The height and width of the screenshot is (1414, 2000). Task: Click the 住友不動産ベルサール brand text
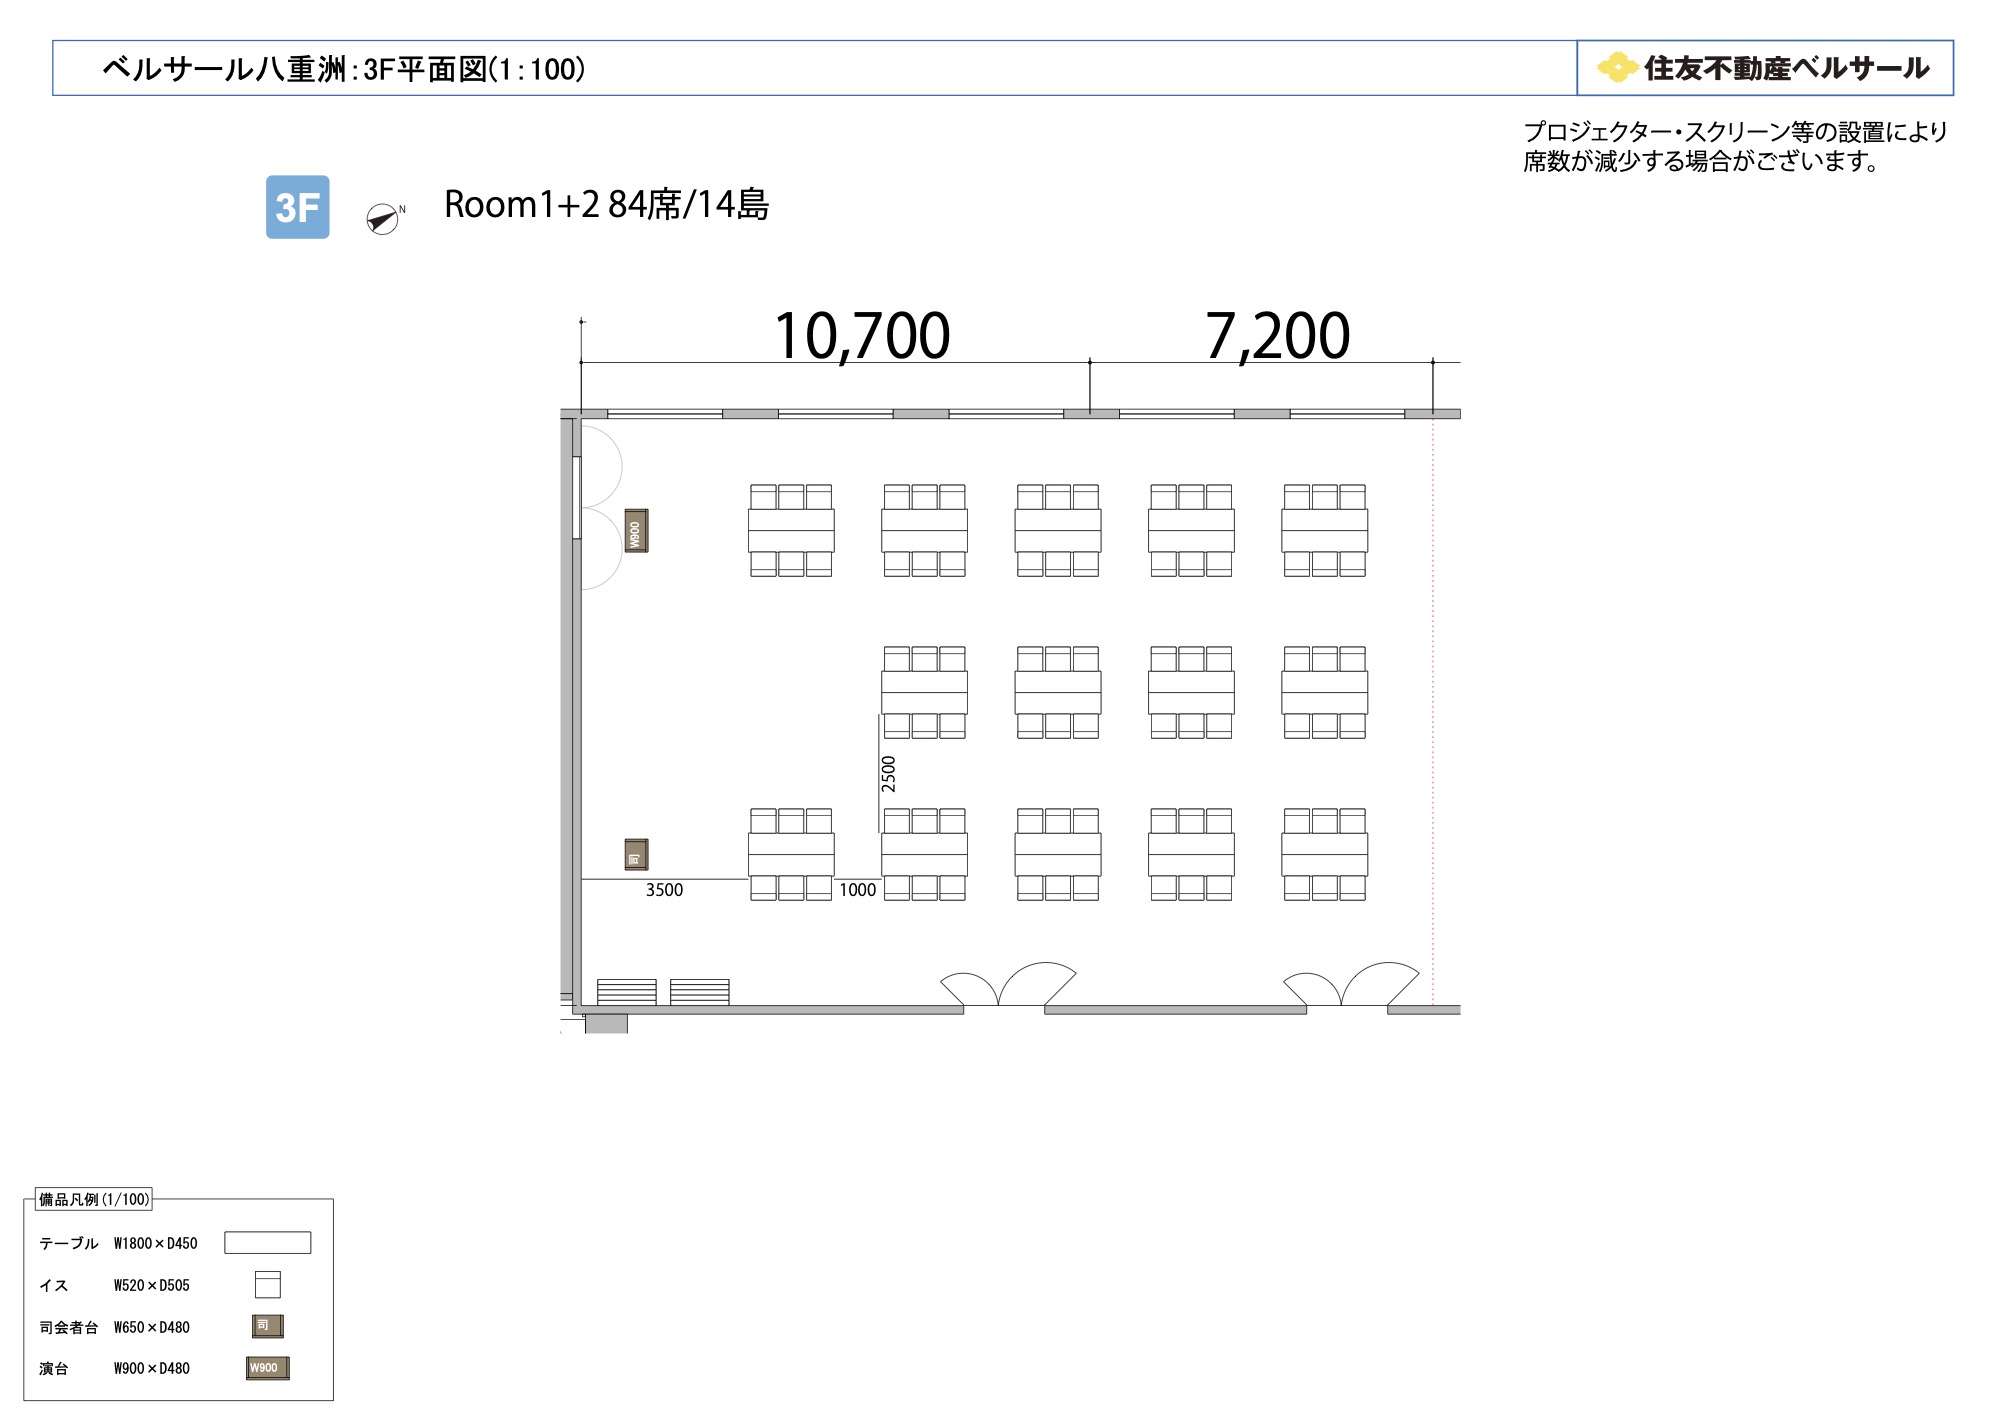(x=1786, y=67)
